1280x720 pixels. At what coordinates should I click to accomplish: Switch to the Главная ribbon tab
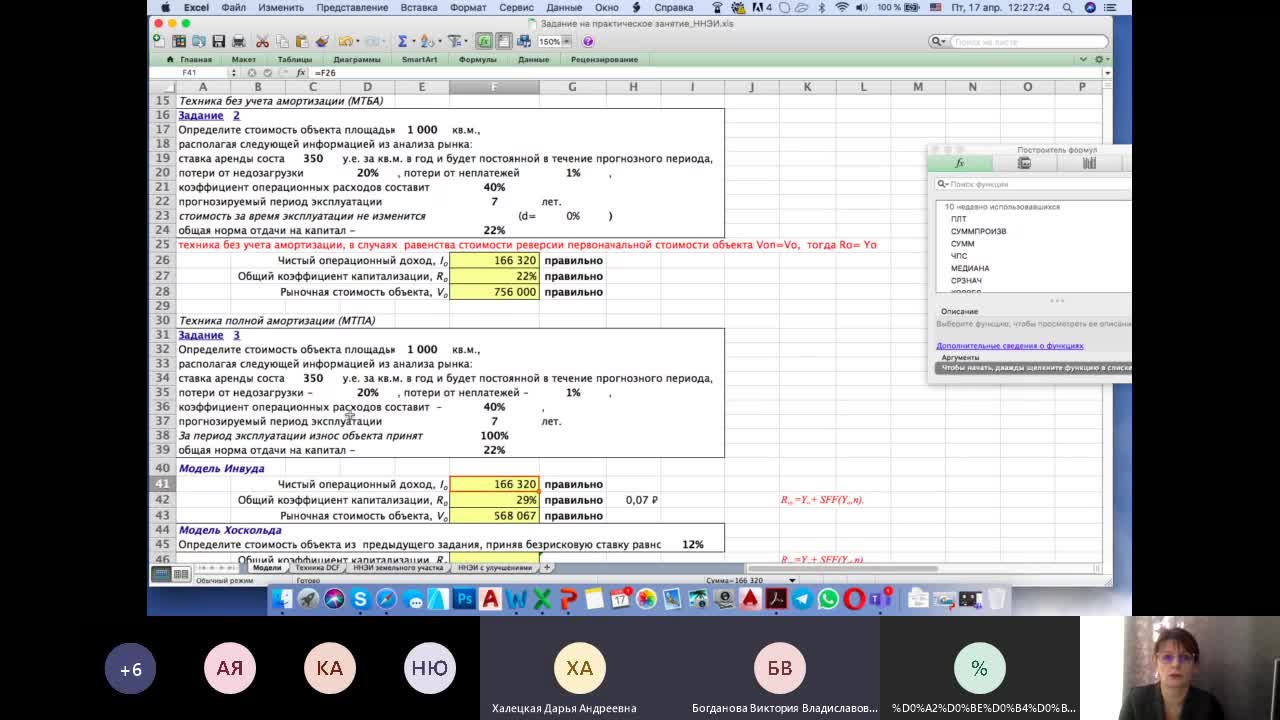pyautogui.click(x=195, y=59)
